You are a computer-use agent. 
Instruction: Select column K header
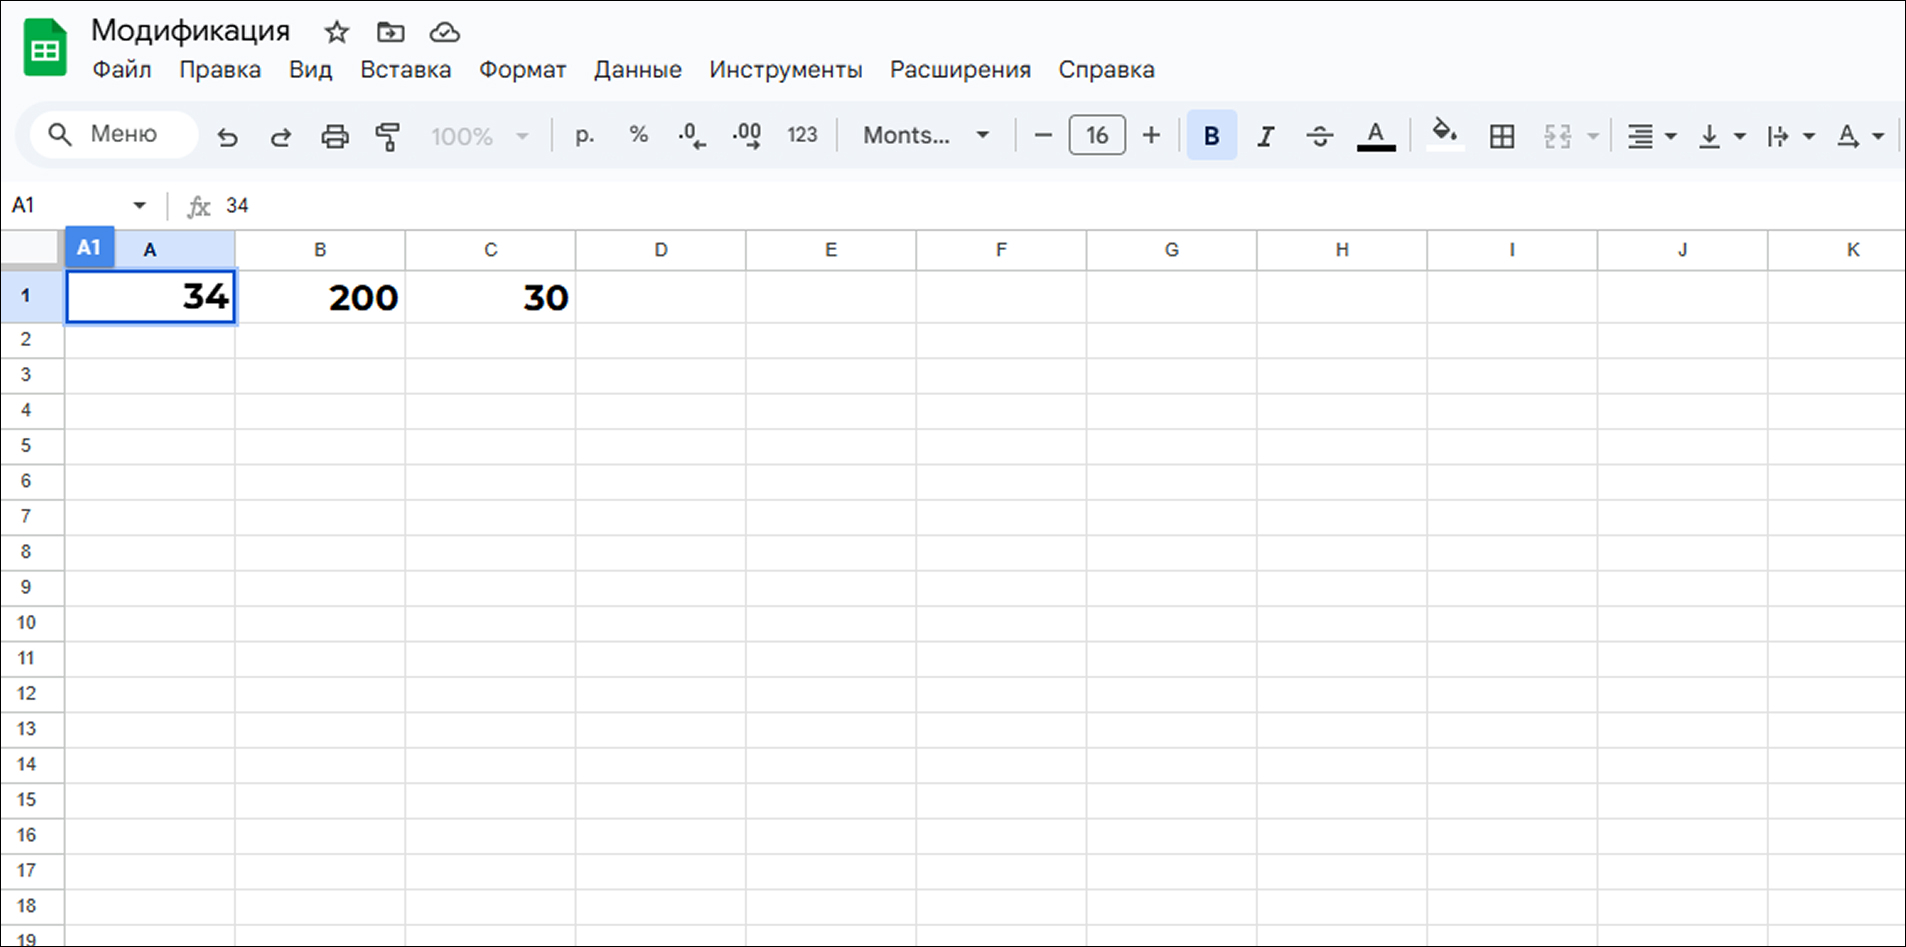point(1837,250)
